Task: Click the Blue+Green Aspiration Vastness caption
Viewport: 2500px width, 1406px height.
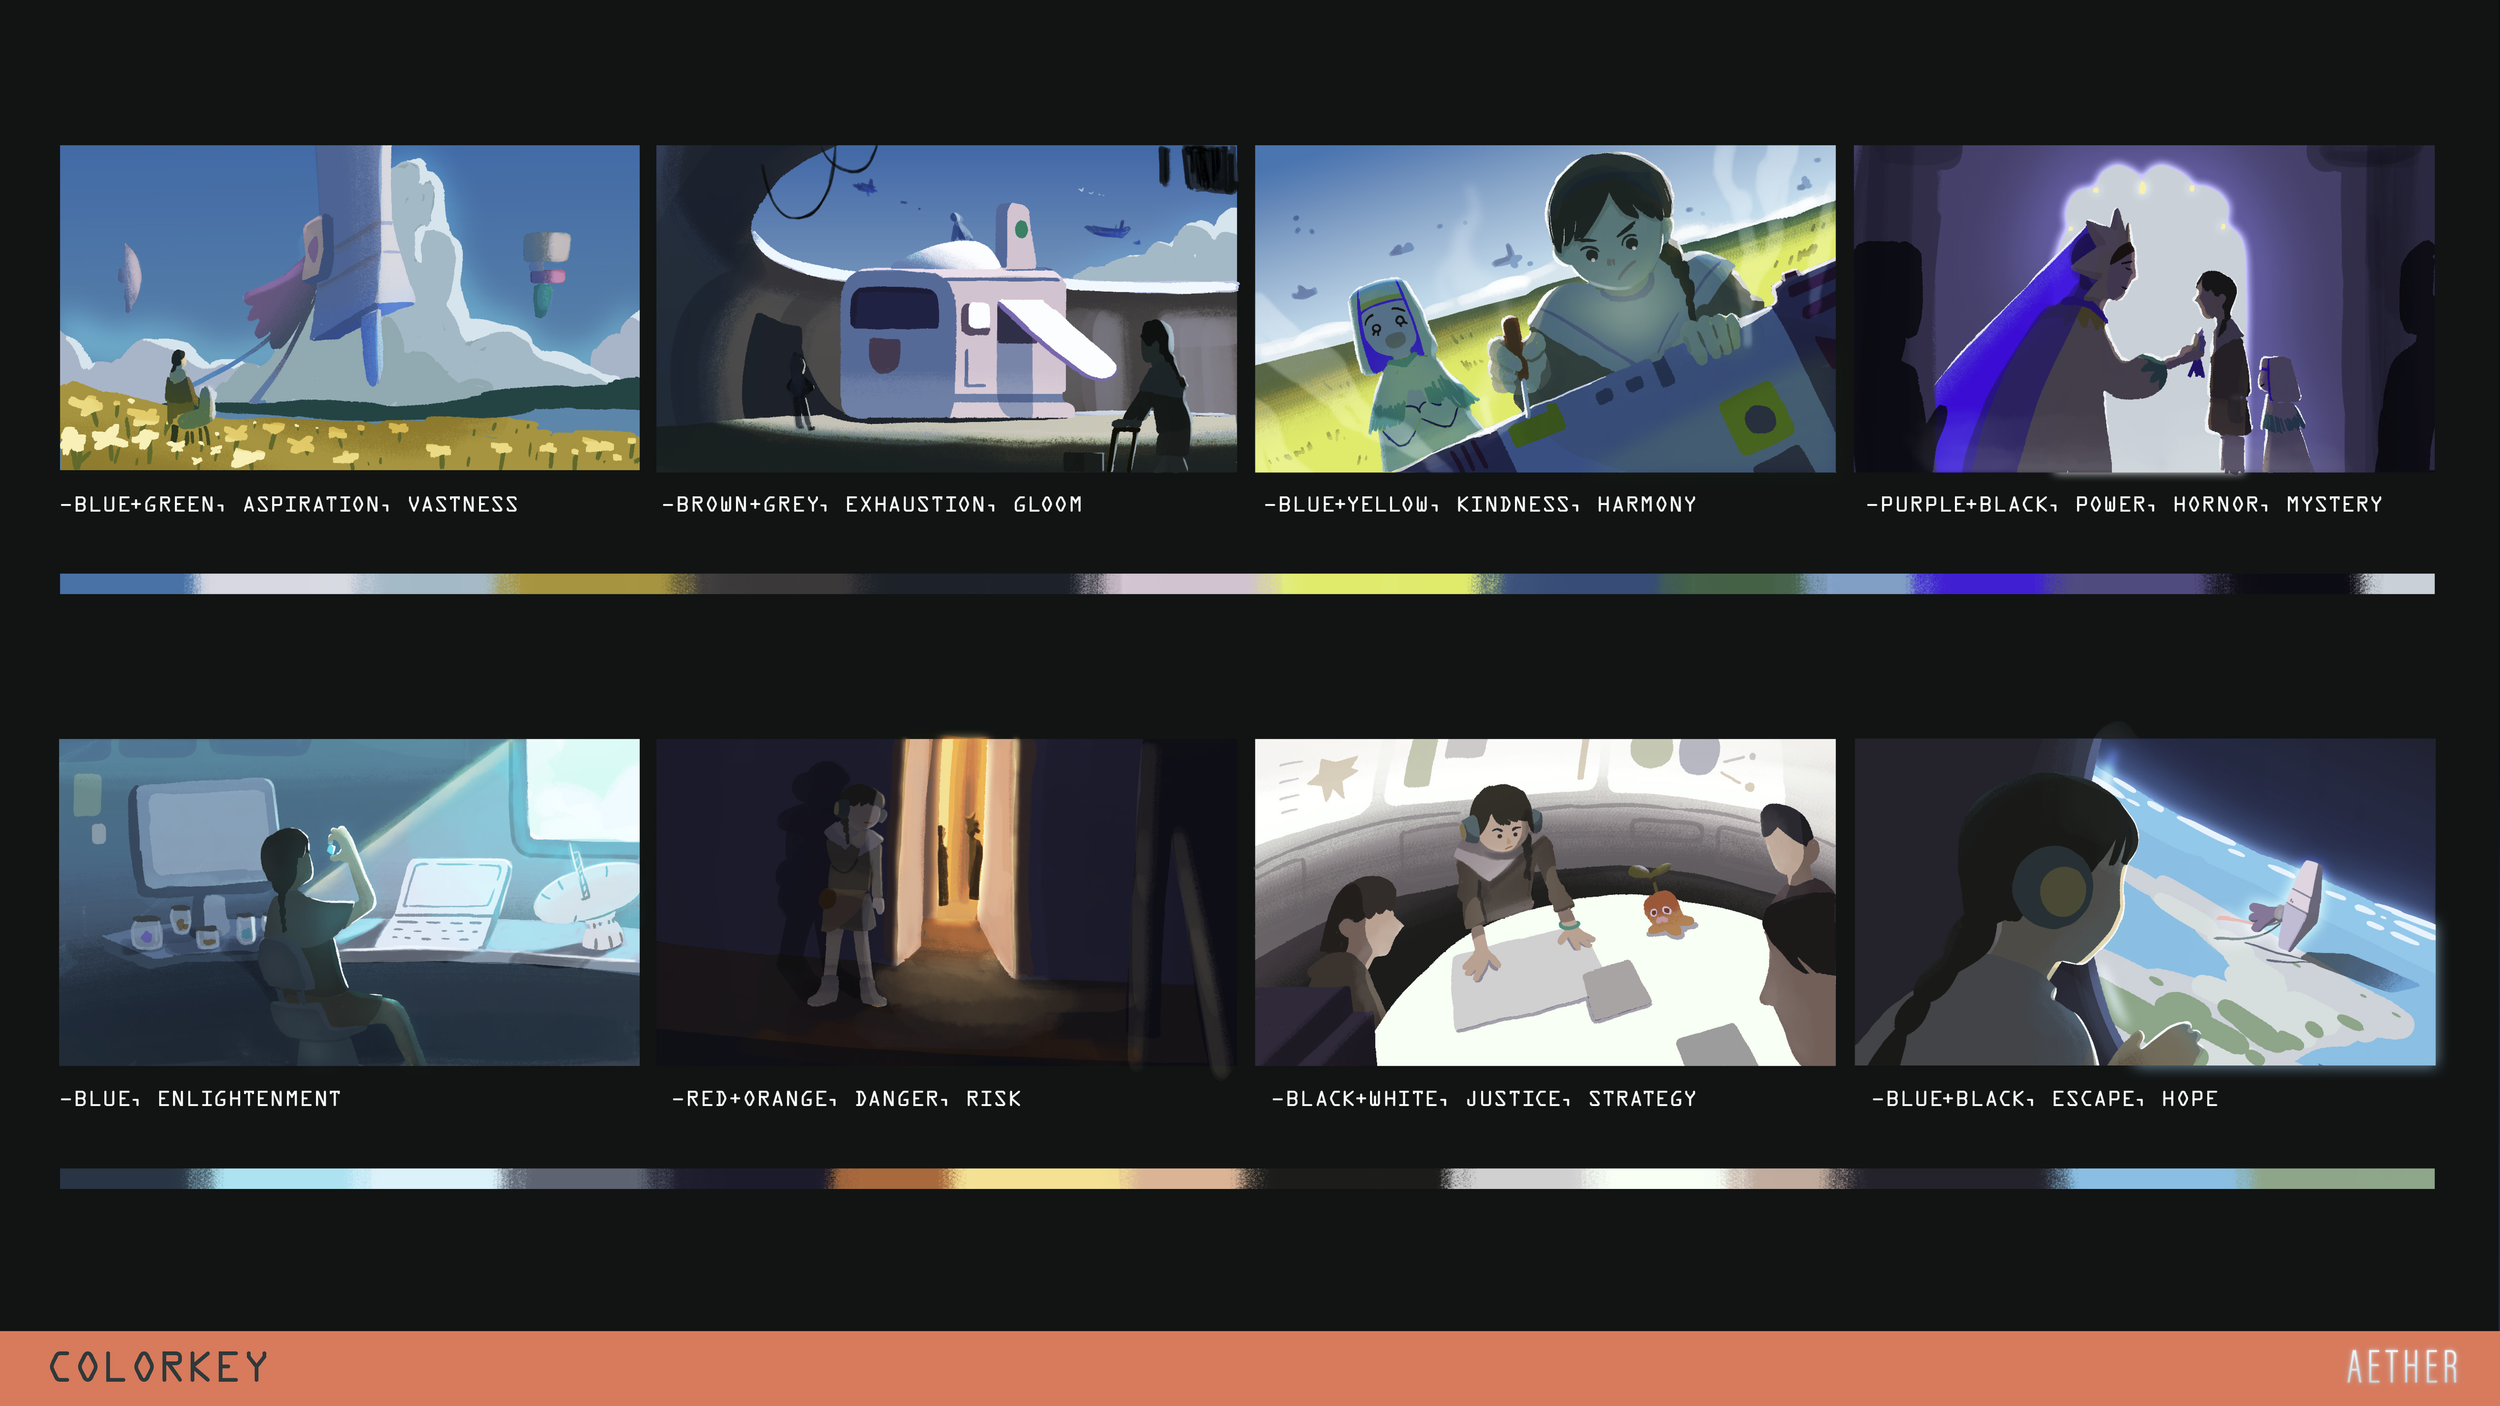Action: [x=289, y=504]
